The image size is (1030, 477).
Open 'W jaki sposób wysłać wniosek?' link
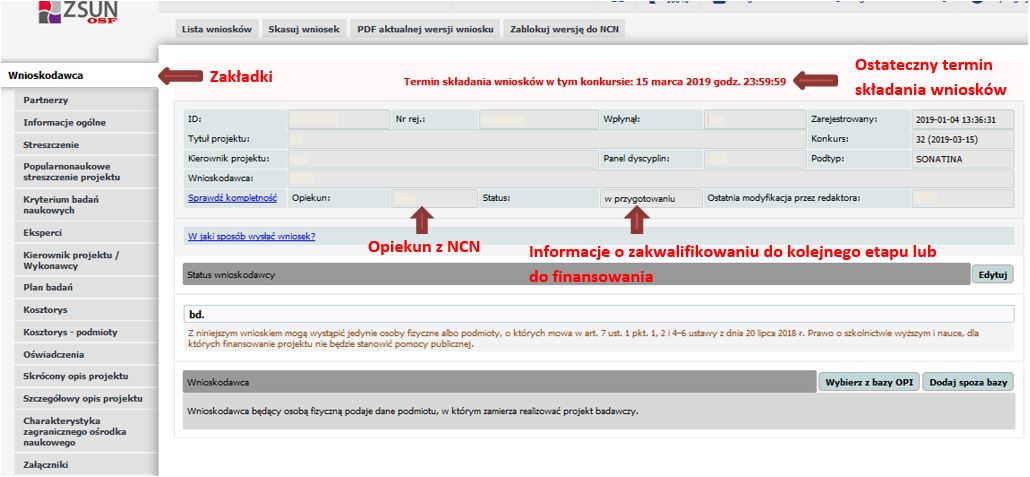[251, 236]
